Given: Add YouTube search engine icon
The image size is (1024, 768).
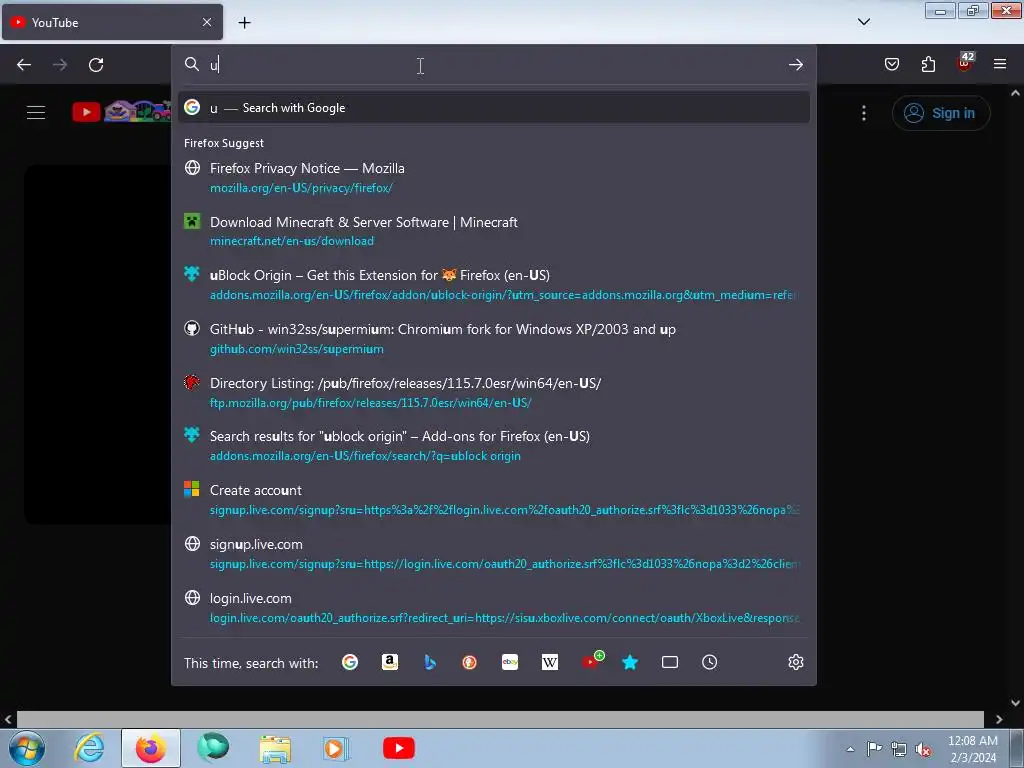Looking at the screenshot, I should (x=592, y=660).
